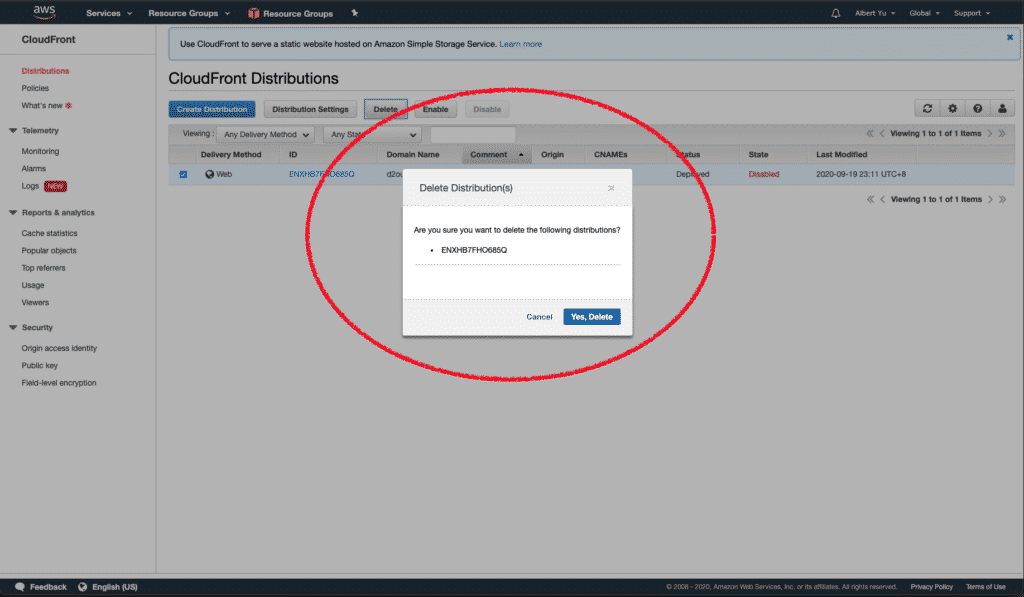1024x597 pixels.
Task: Open Policies in the sidebar
Action: click(35, 88)
